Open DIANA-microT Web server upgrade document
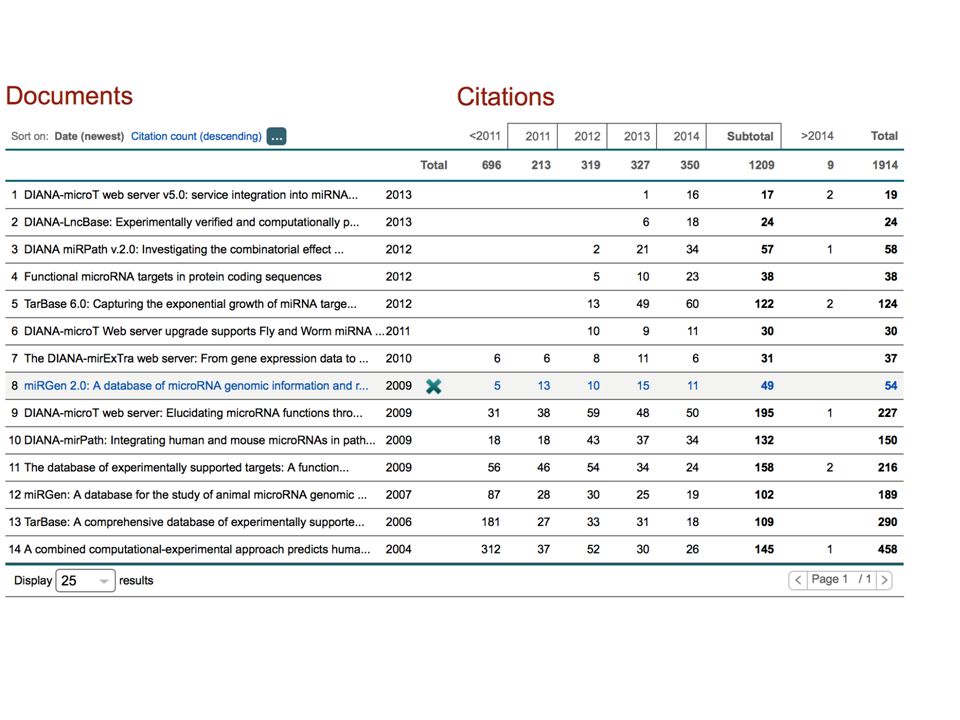This screenshot has height=720, width=960. pos(204,331)
